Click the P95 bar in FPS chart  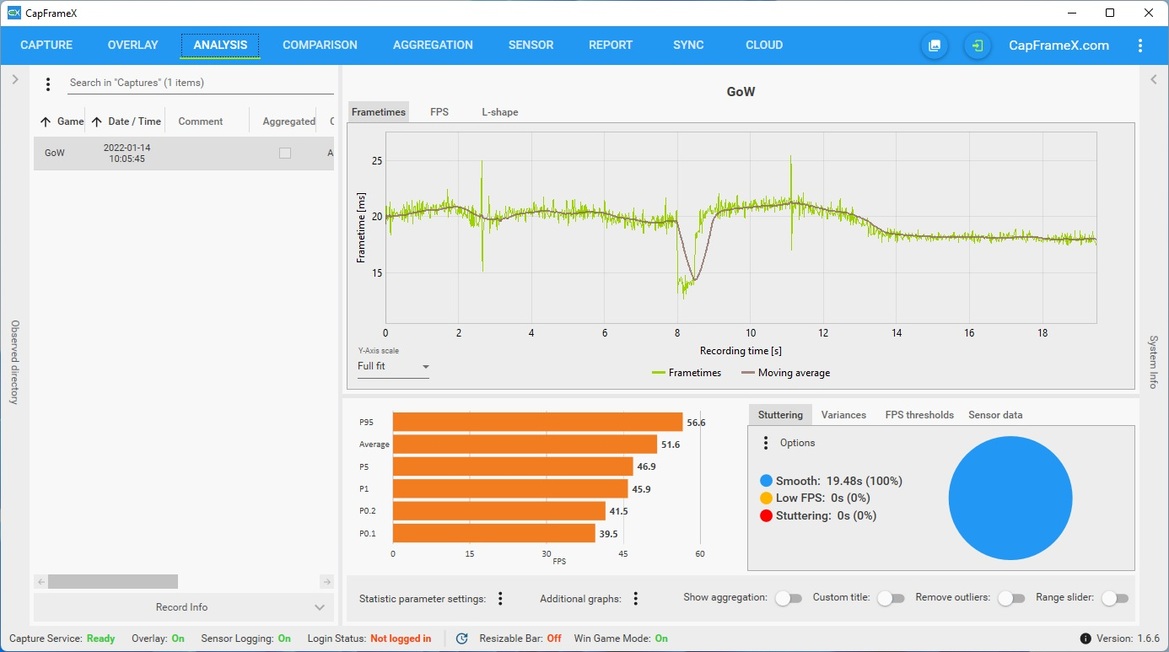538,422
